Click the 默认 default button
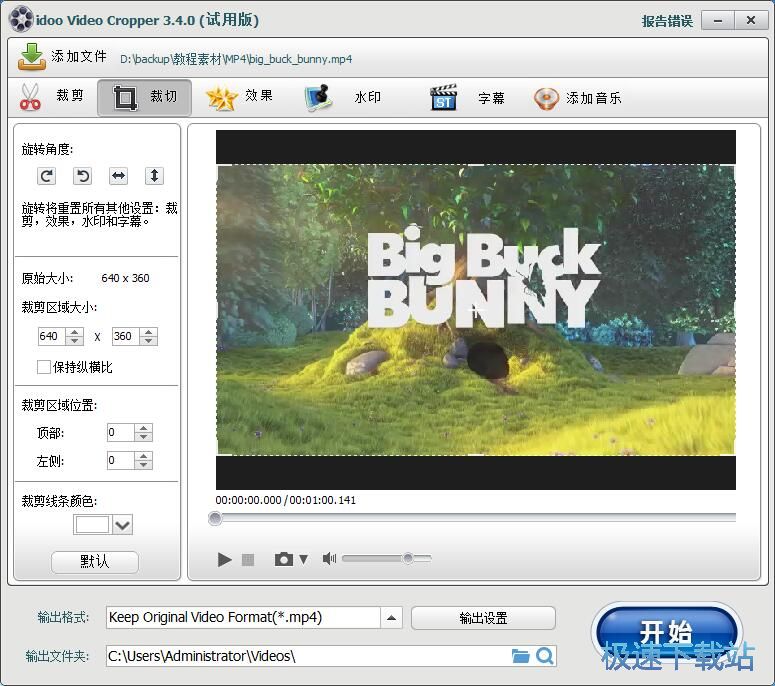775x686 pixels. pyautogui.click(x=94, y=561)
